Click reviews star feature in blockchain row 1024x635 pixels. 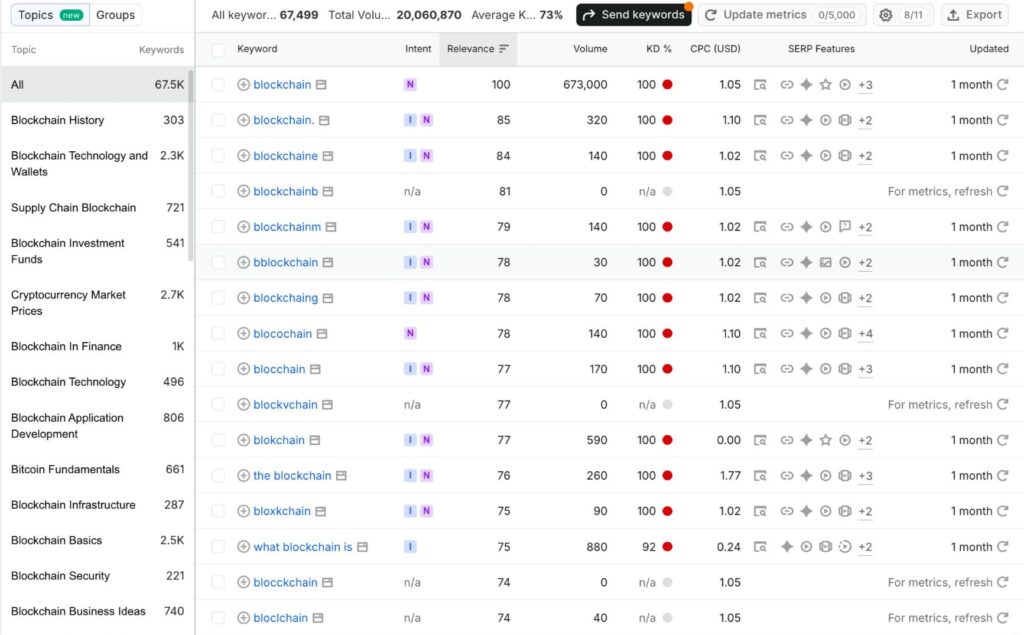point(825,84)
